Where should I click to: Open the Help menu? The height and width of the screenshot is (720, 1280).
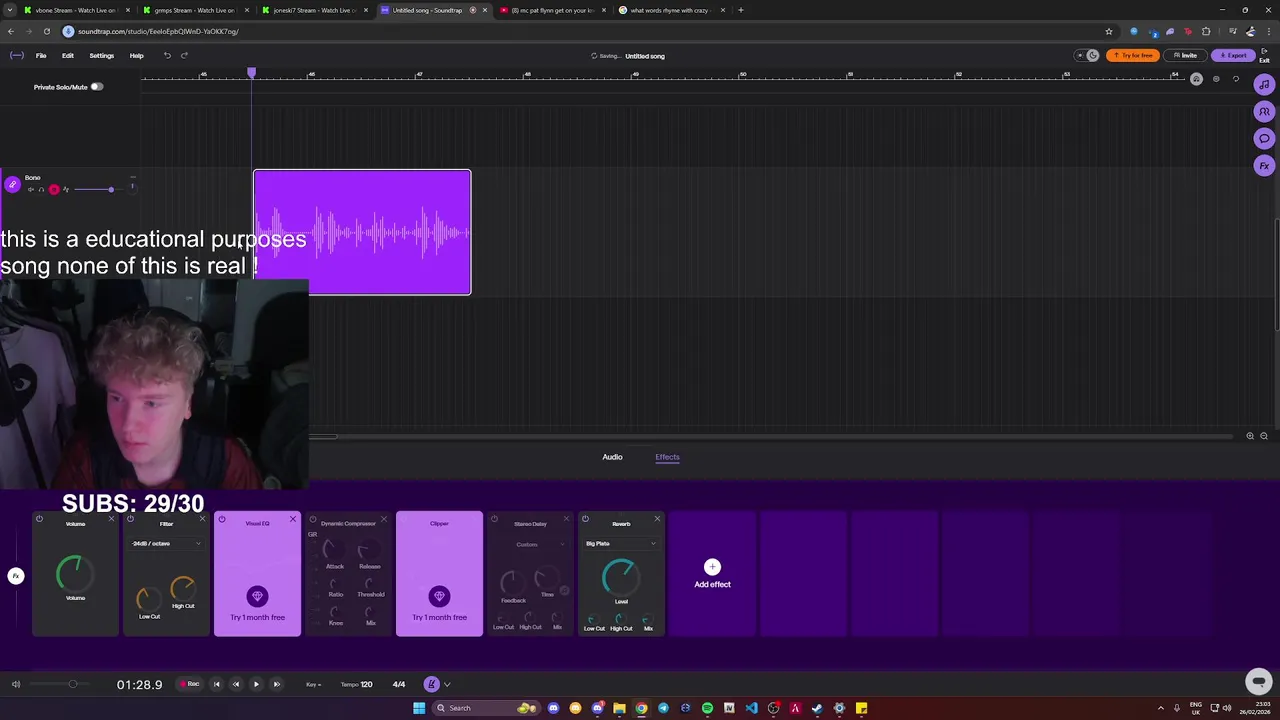coord(137,56)
